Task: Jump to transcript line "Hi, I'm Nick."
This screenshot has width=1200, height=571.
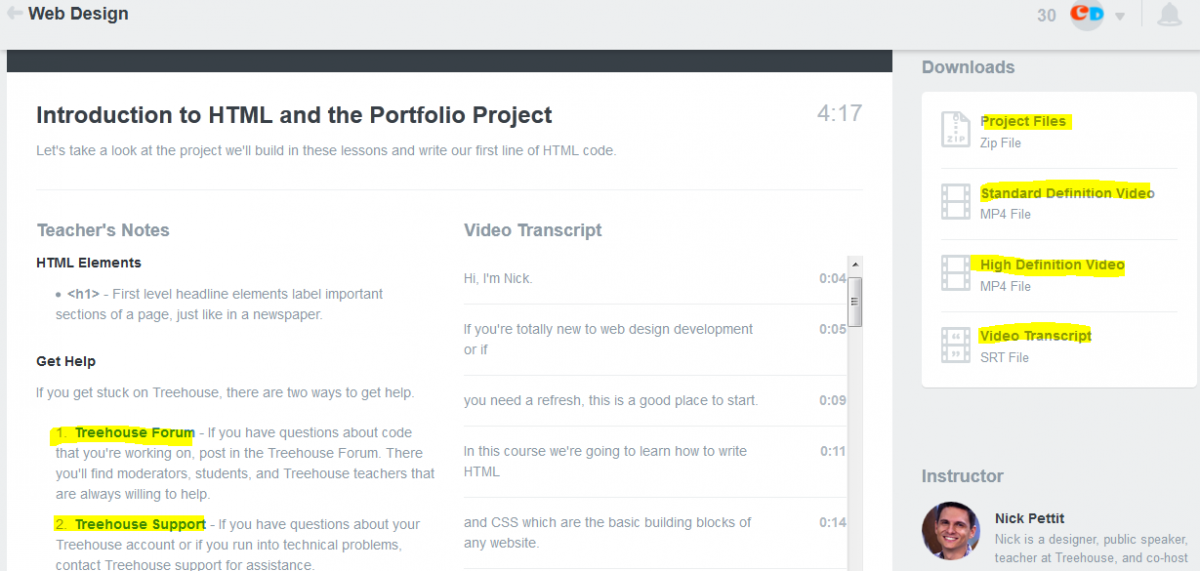Action: click(x=498, y=278)
